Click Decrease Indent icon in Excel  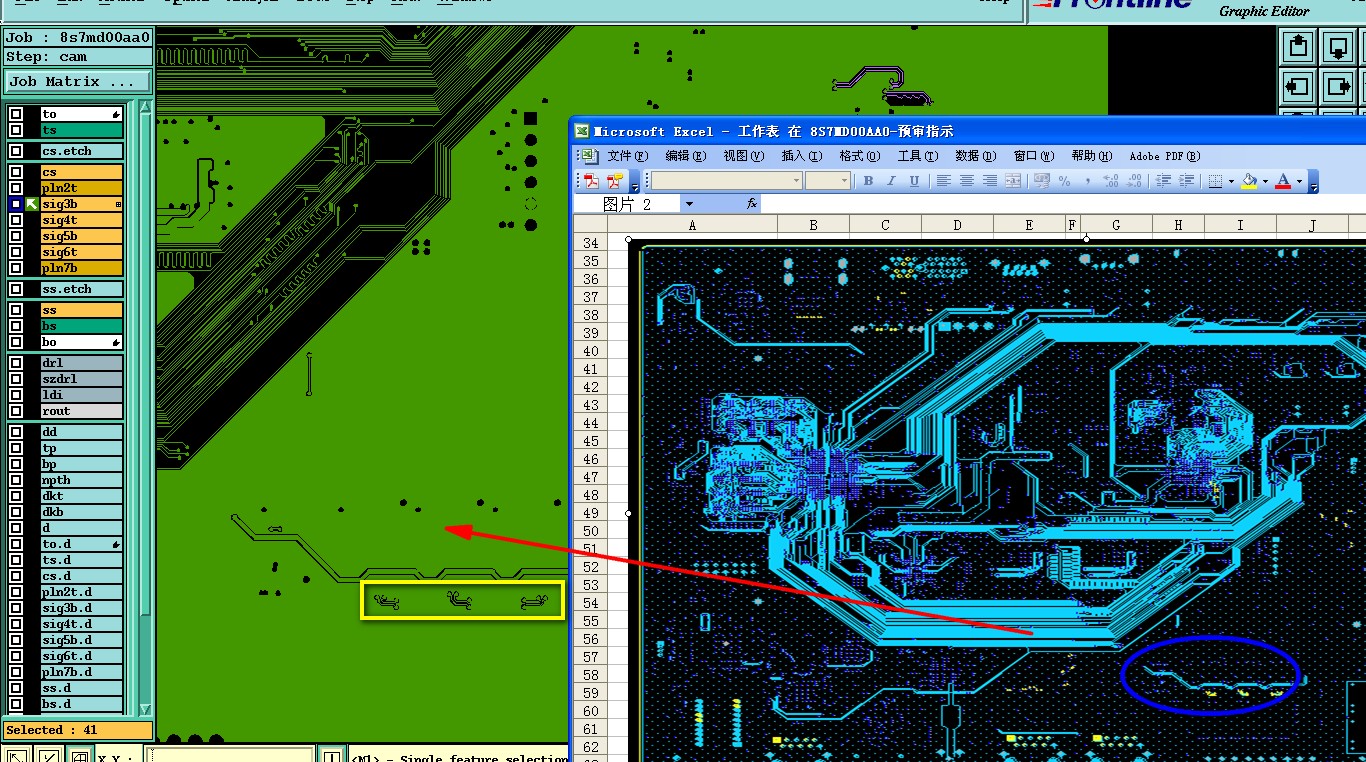click(1163, 181)
